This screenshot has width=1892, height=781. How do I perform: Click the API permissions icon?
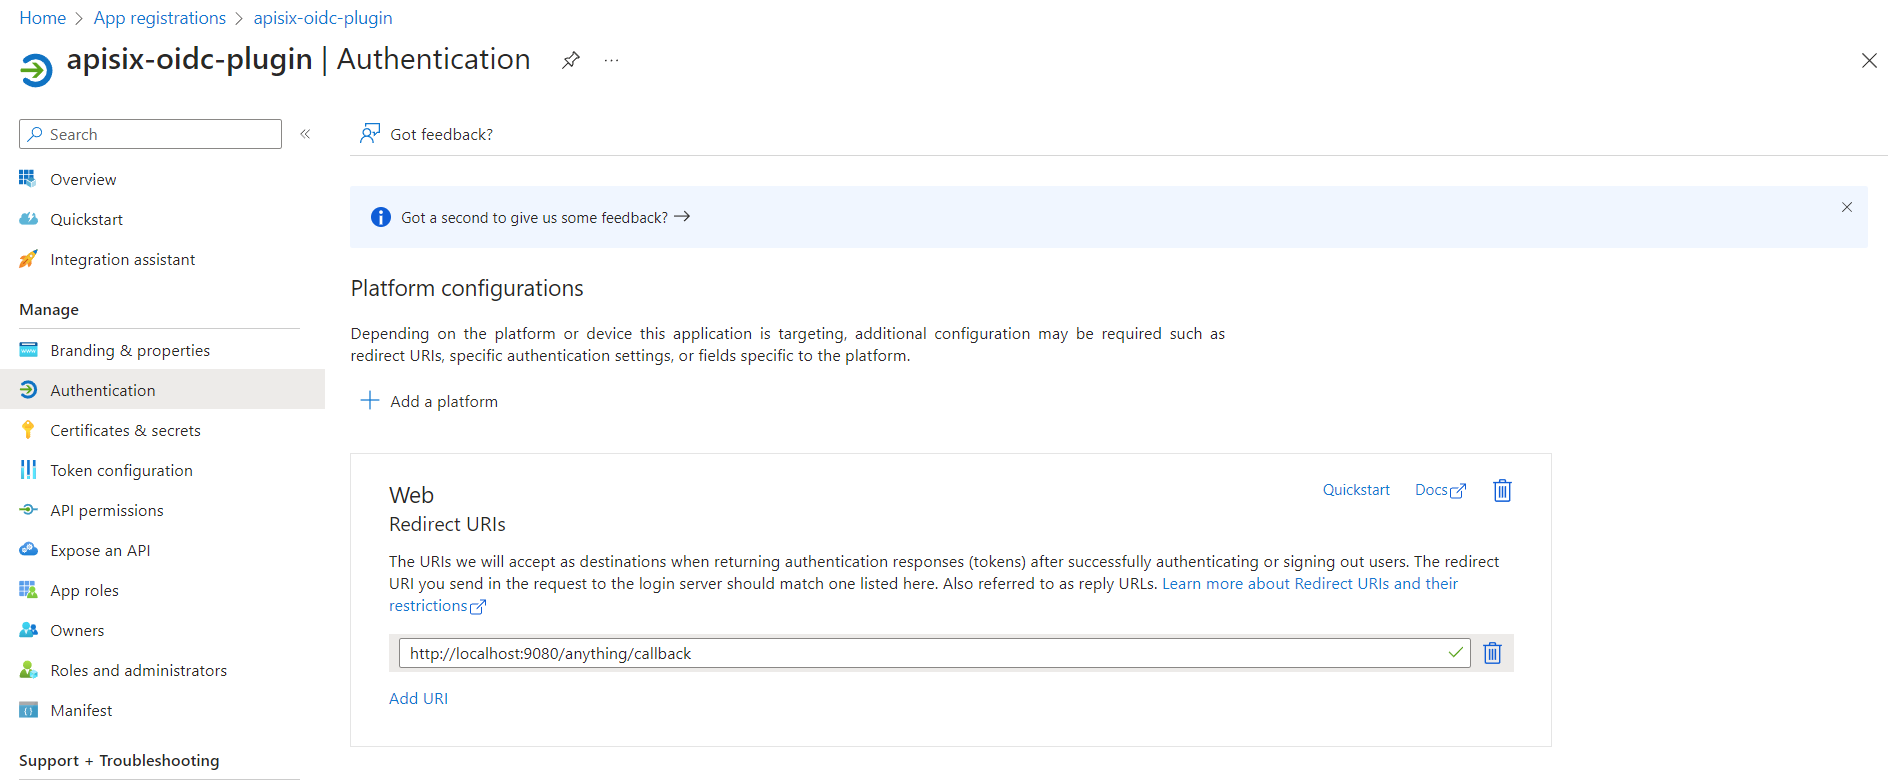28,510
